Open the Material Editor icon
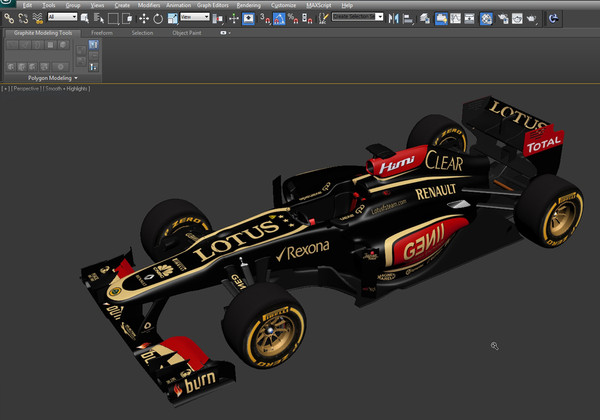This screenshot has height=420, width=600. [x=486, y=18]
